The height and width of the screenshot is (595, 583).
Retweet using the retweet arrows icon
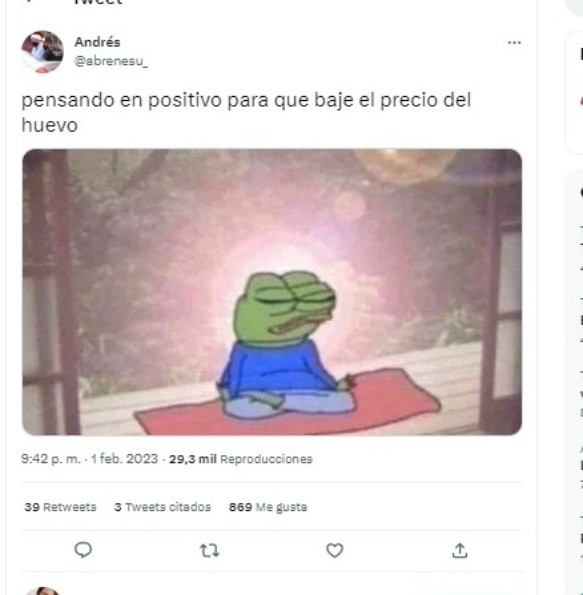(x=210, y=550)
